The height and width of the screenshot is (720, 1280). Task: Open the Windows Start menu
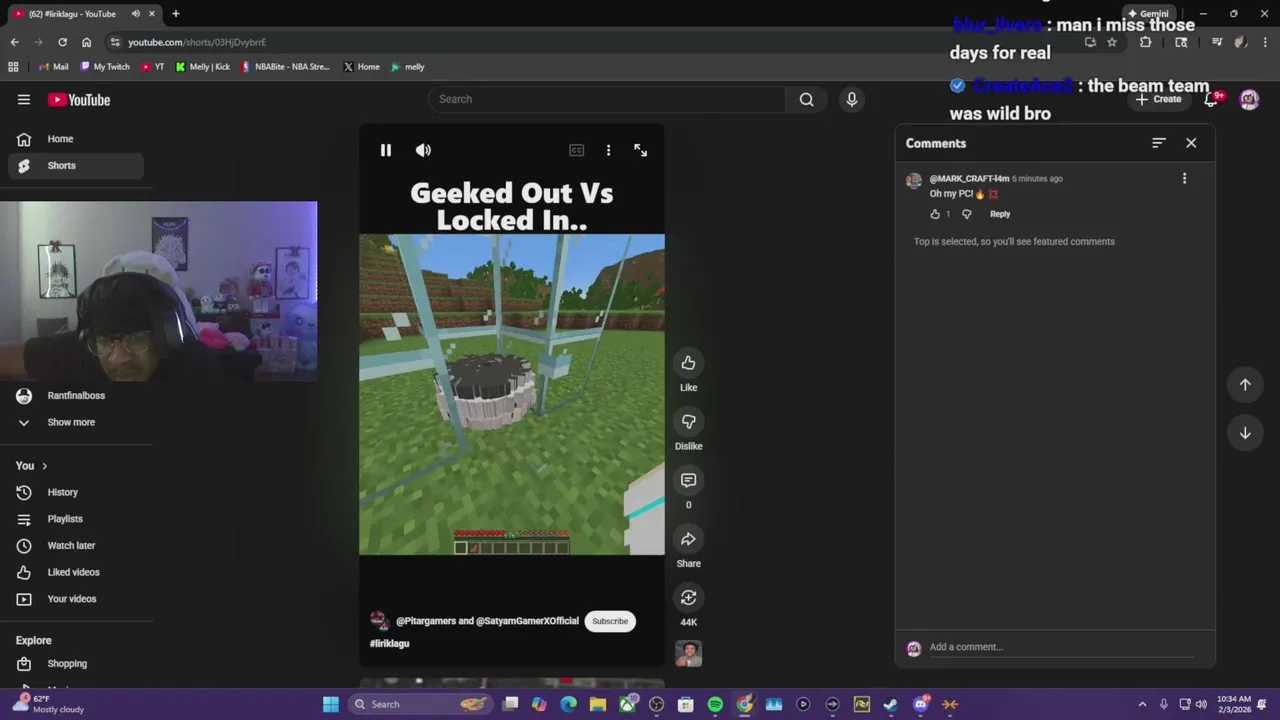pyautogui.click(x=331, y=704)
